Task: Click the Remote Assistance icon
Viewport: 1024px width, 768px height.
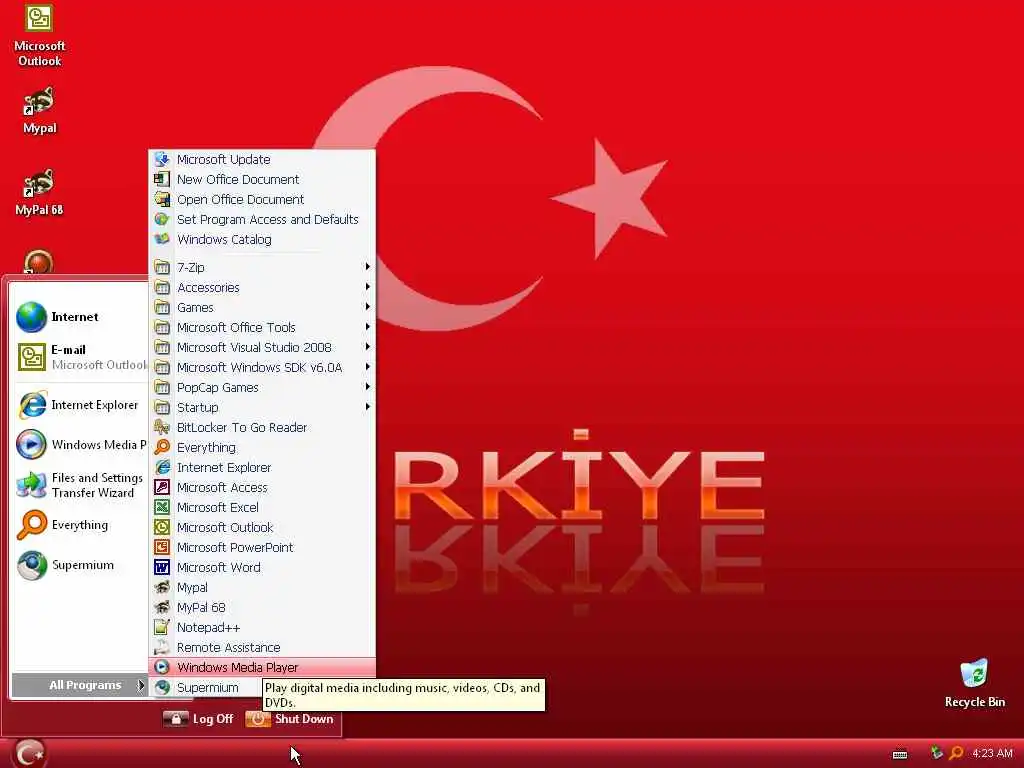Action: pos(162,648)
